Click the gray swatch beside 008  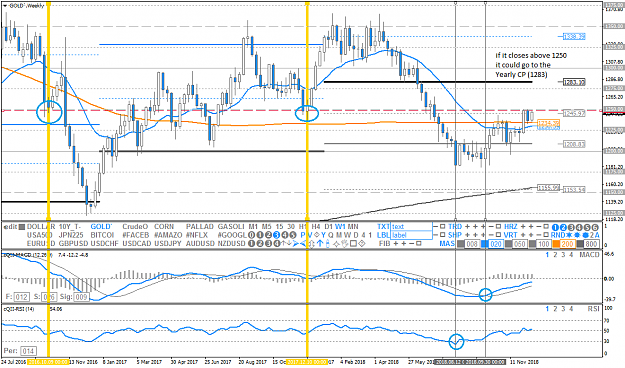click(460, 244)
